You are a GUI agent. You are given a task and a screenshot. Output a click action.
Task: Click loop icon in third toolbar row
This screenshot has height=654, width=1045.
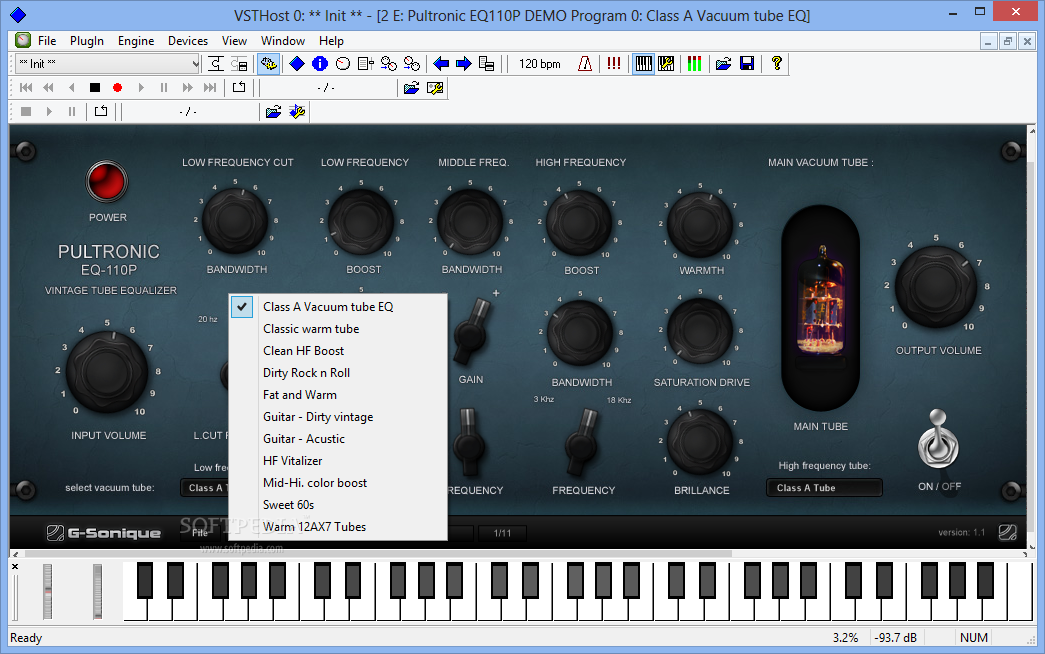(x=101, y=111)
